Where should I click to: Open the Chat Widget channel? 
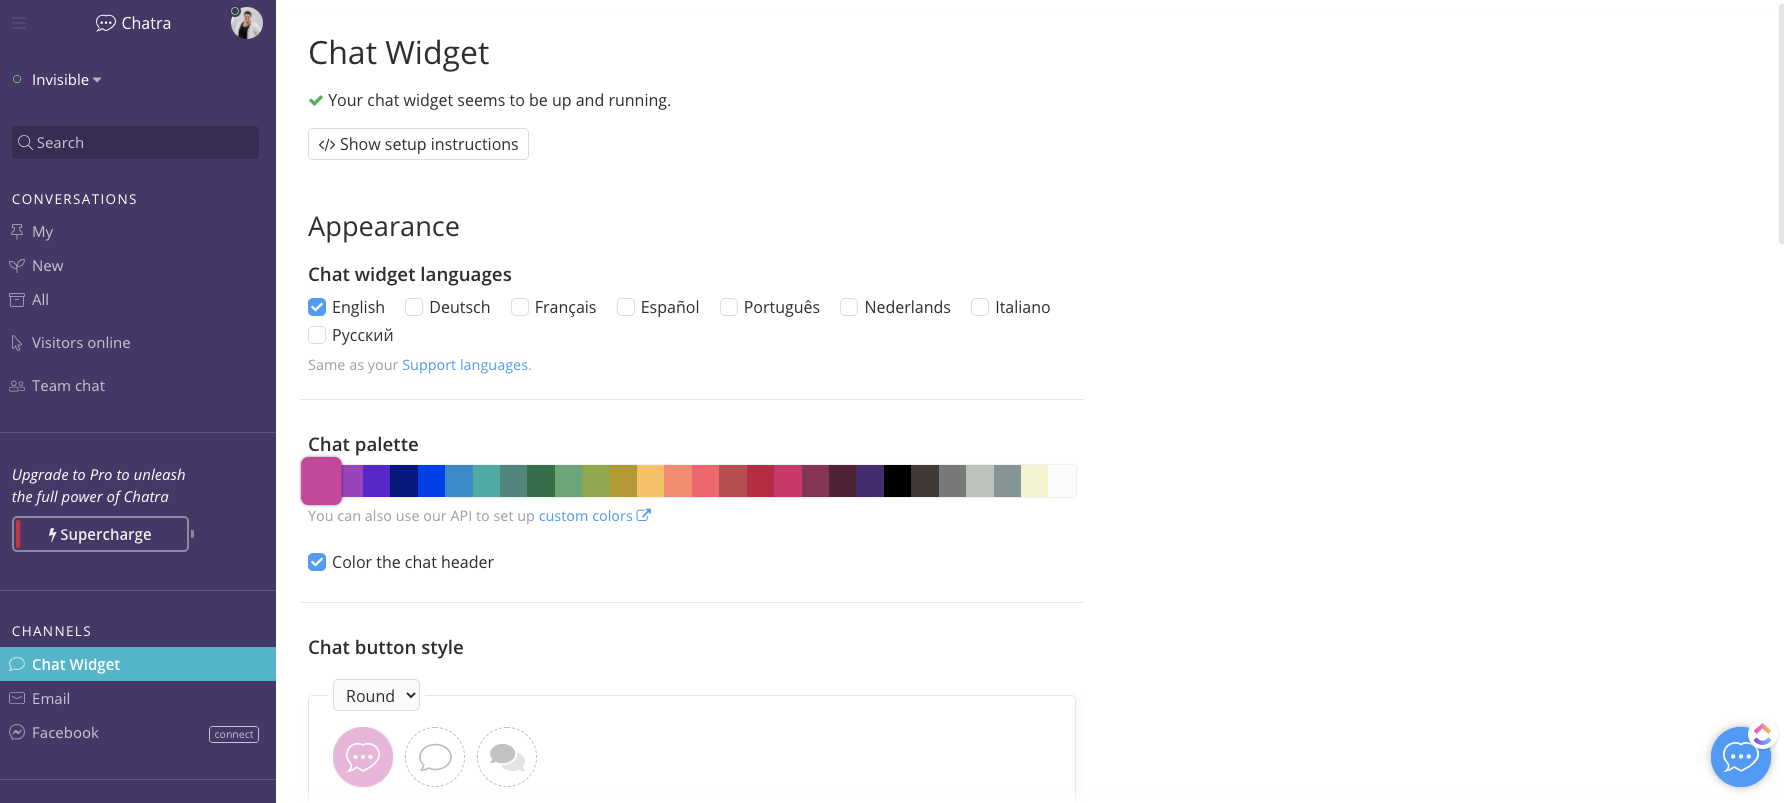click(x=138, y=664)
